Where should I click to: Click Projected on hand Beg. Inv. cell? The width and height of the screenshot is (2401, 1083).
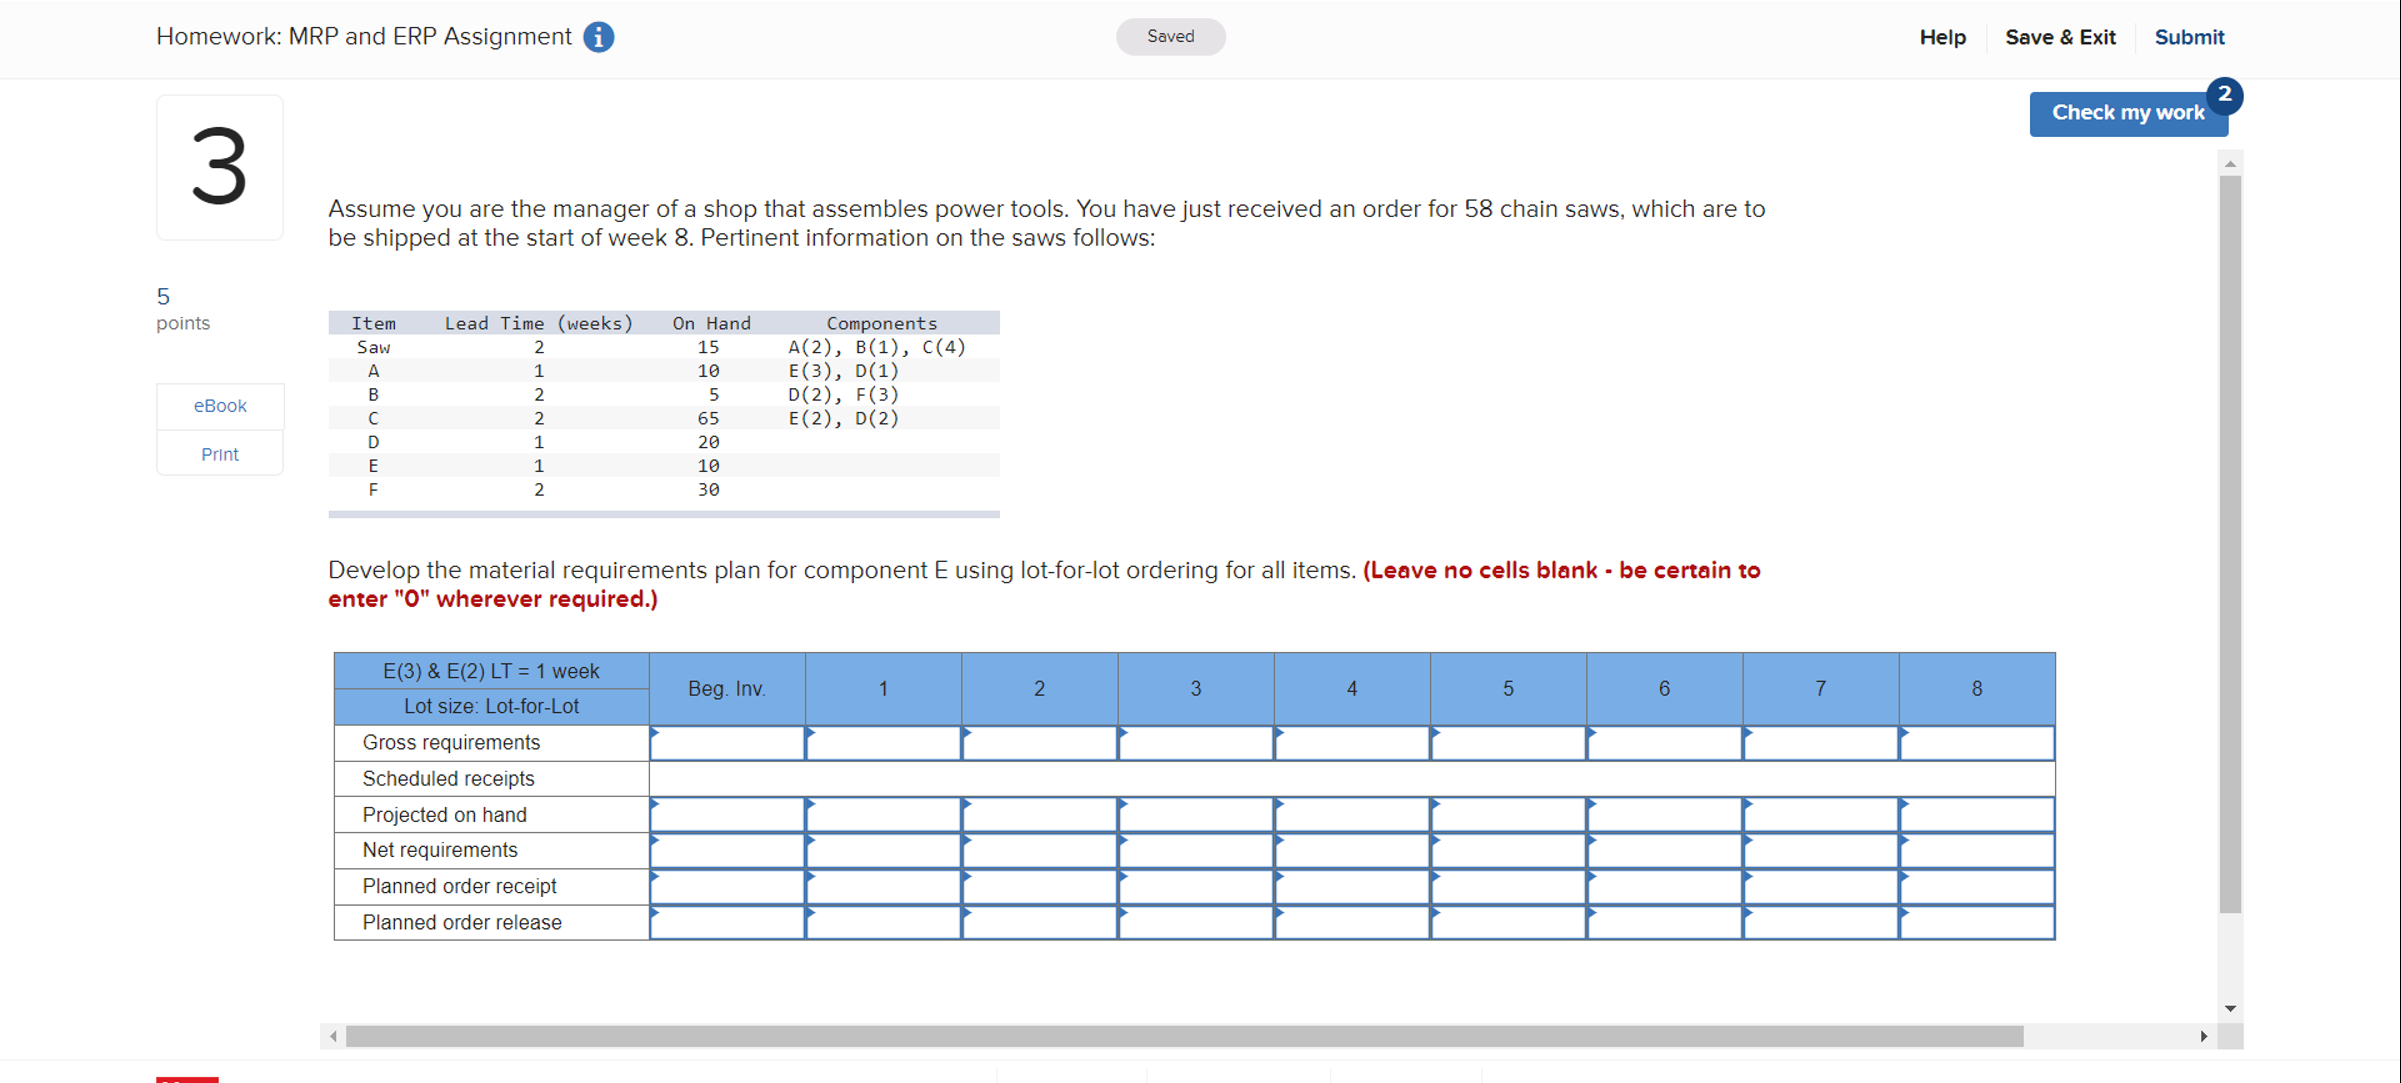point(727,814)
